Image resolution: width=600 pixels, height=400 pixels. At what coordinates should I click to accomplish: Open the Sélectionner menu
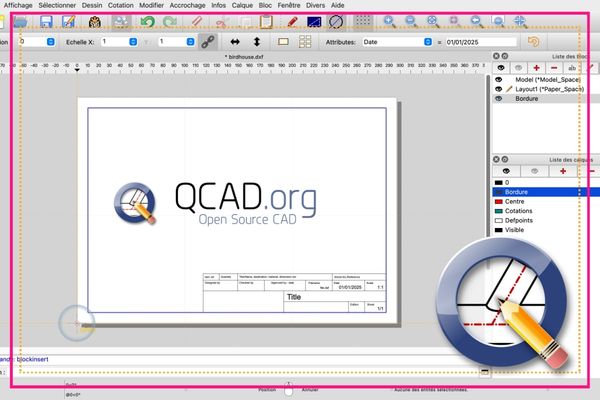click(x=57, y=5)
